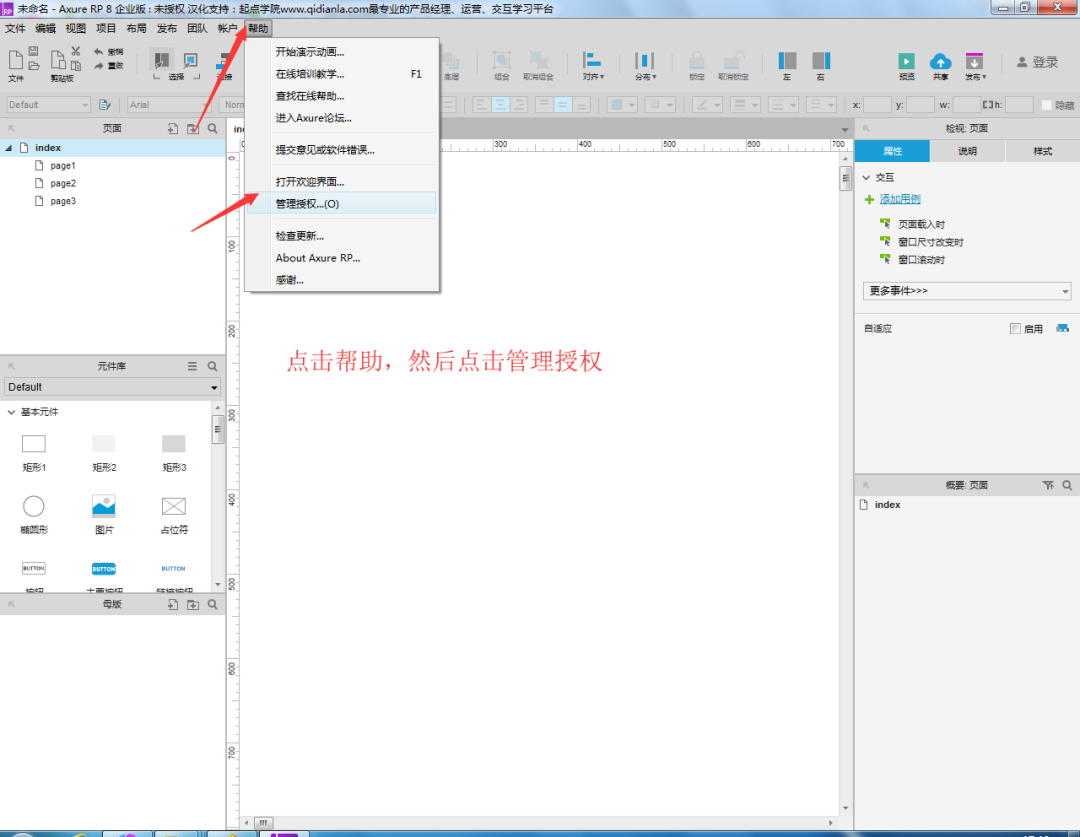The height and width of the screenshot is (837, 1080).
Task: Collapse the index page tree
Action: [x=10, y=147]
